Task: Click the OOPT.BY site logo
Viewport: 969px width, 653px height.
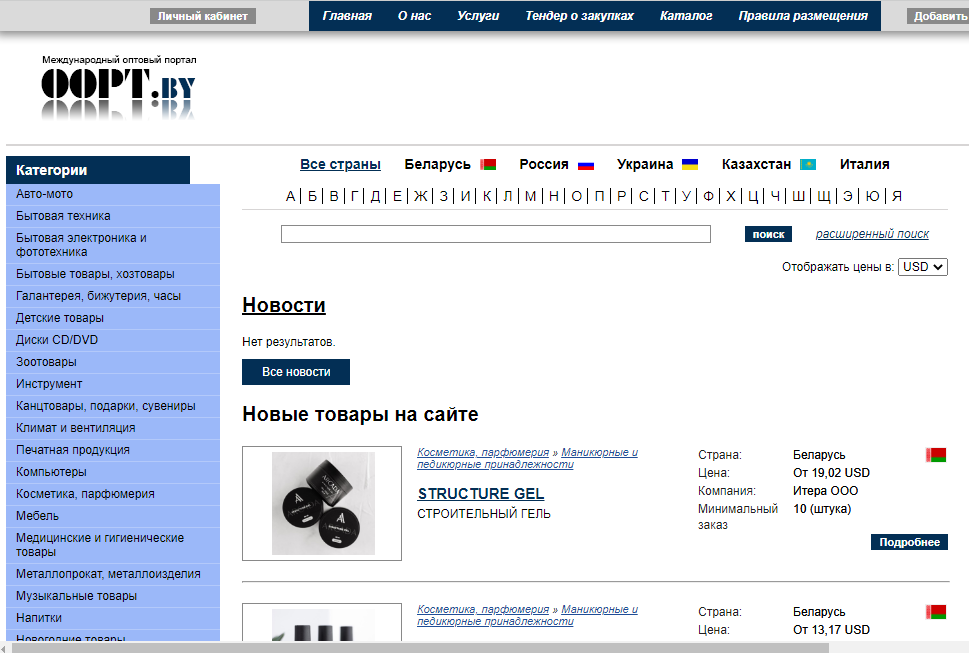Action: (118, 87)
